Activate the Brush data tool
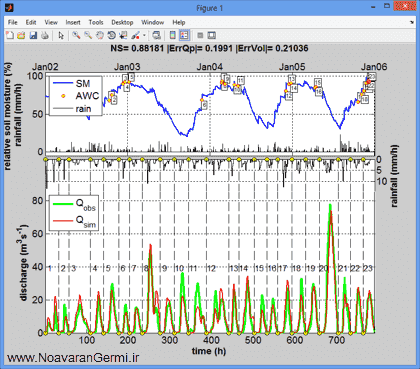420x369 pixels. (x=135, y=35)
